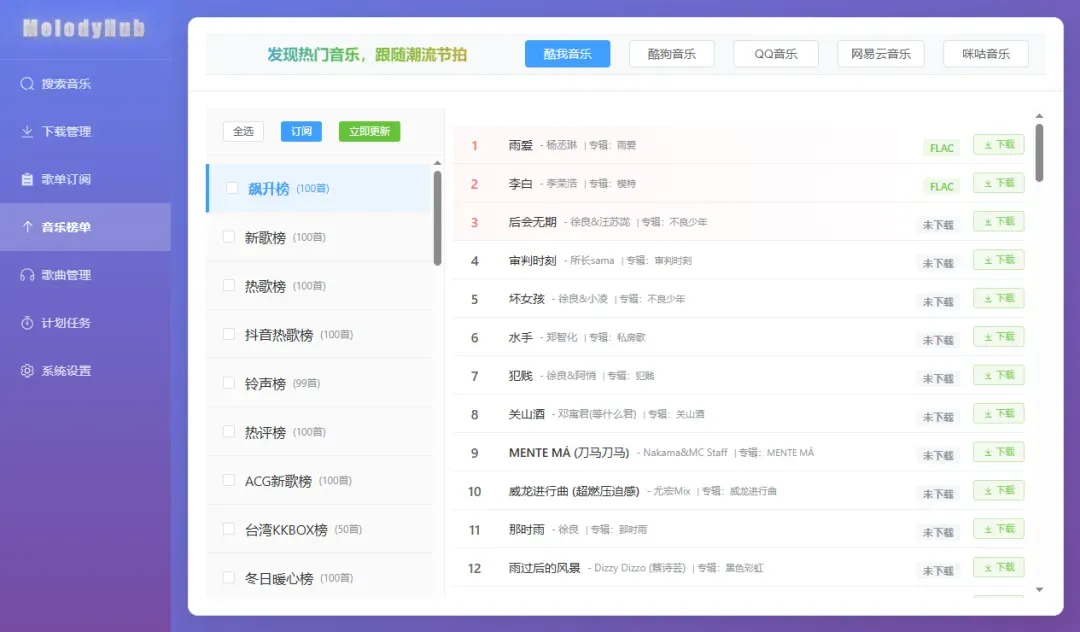1080x632 pixels.
Task: Open download management via its arrow icon
Action: (x=27, y=132)
